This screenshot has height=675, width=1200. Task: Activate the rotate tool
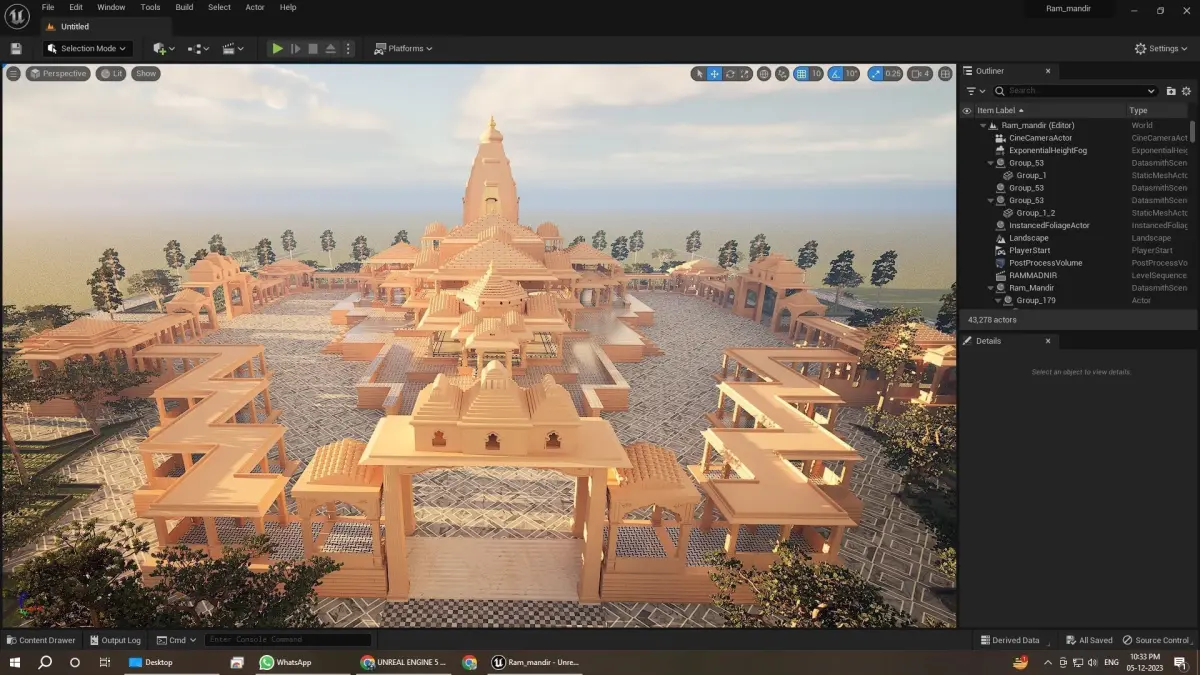(731, 73)
